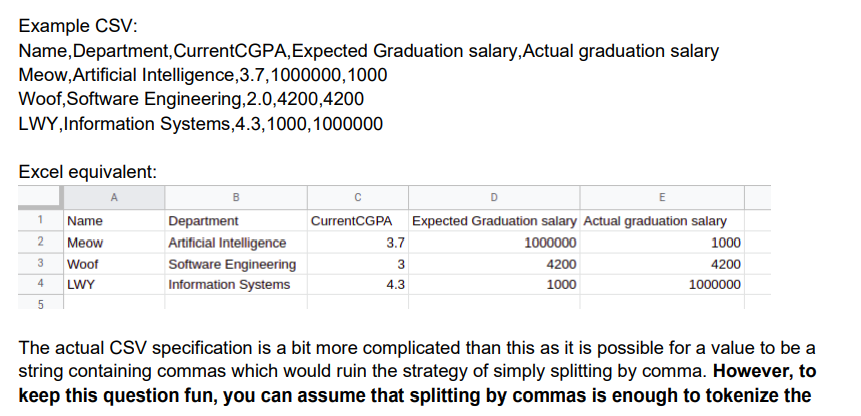Select column D header
The height and width of the screenshot is (416, 861).
click(494, 198)
